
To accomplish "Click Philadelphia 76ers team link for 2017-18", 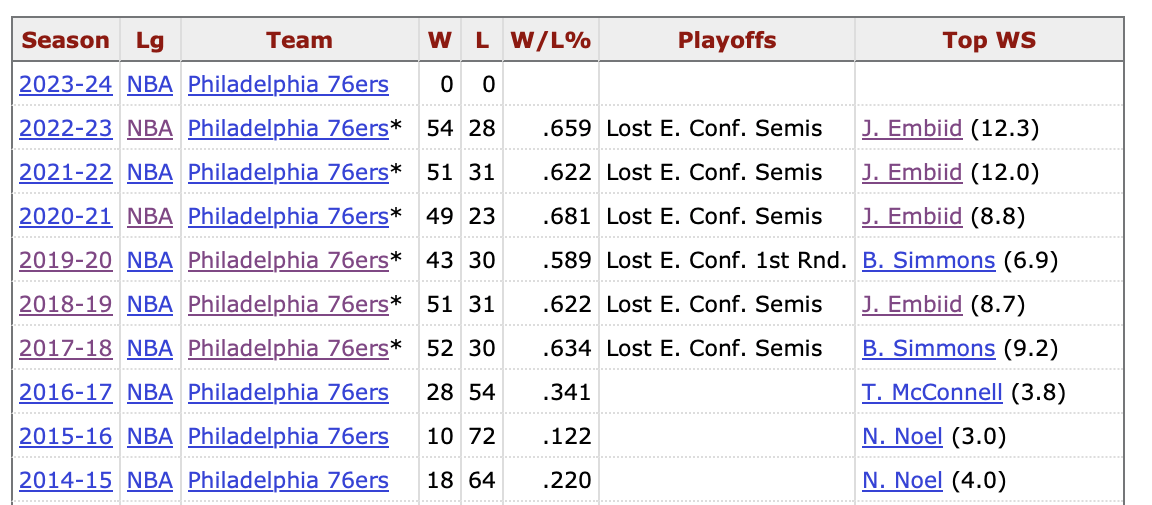I will [288, 349].
